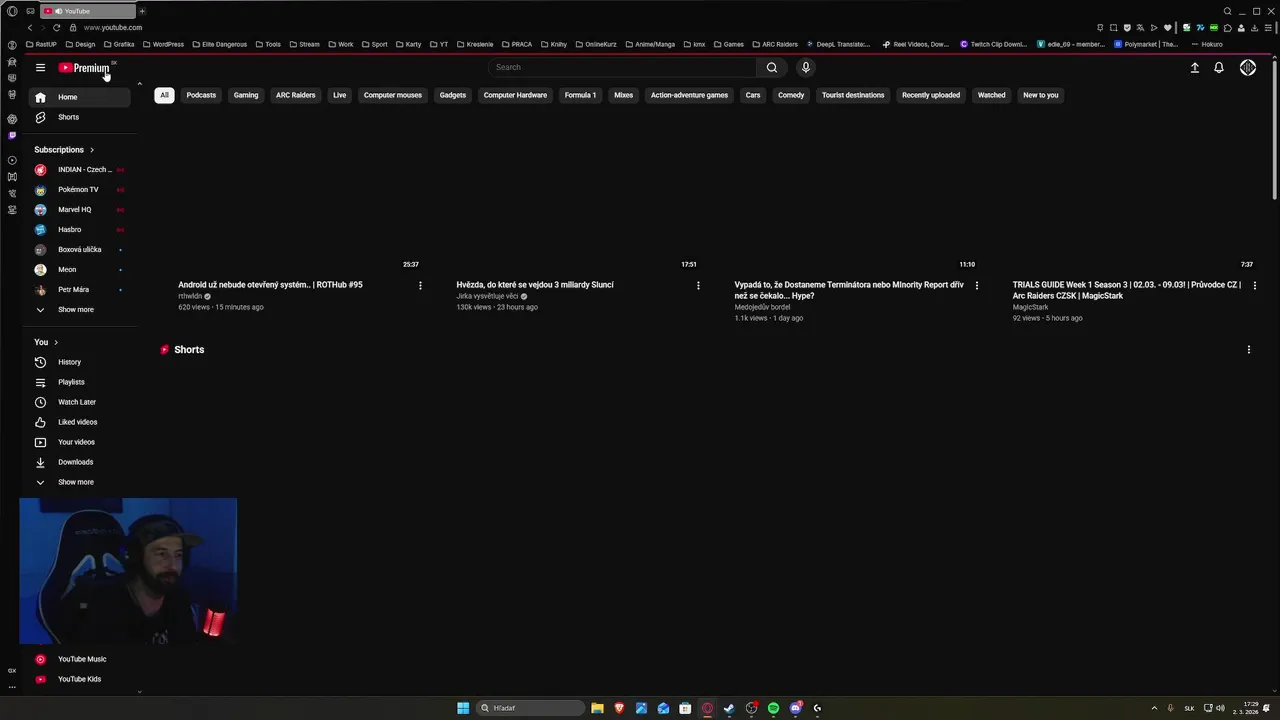
Task: Open the Jirka vysvětluje věci channel link
Action: [x=487, y=296]
